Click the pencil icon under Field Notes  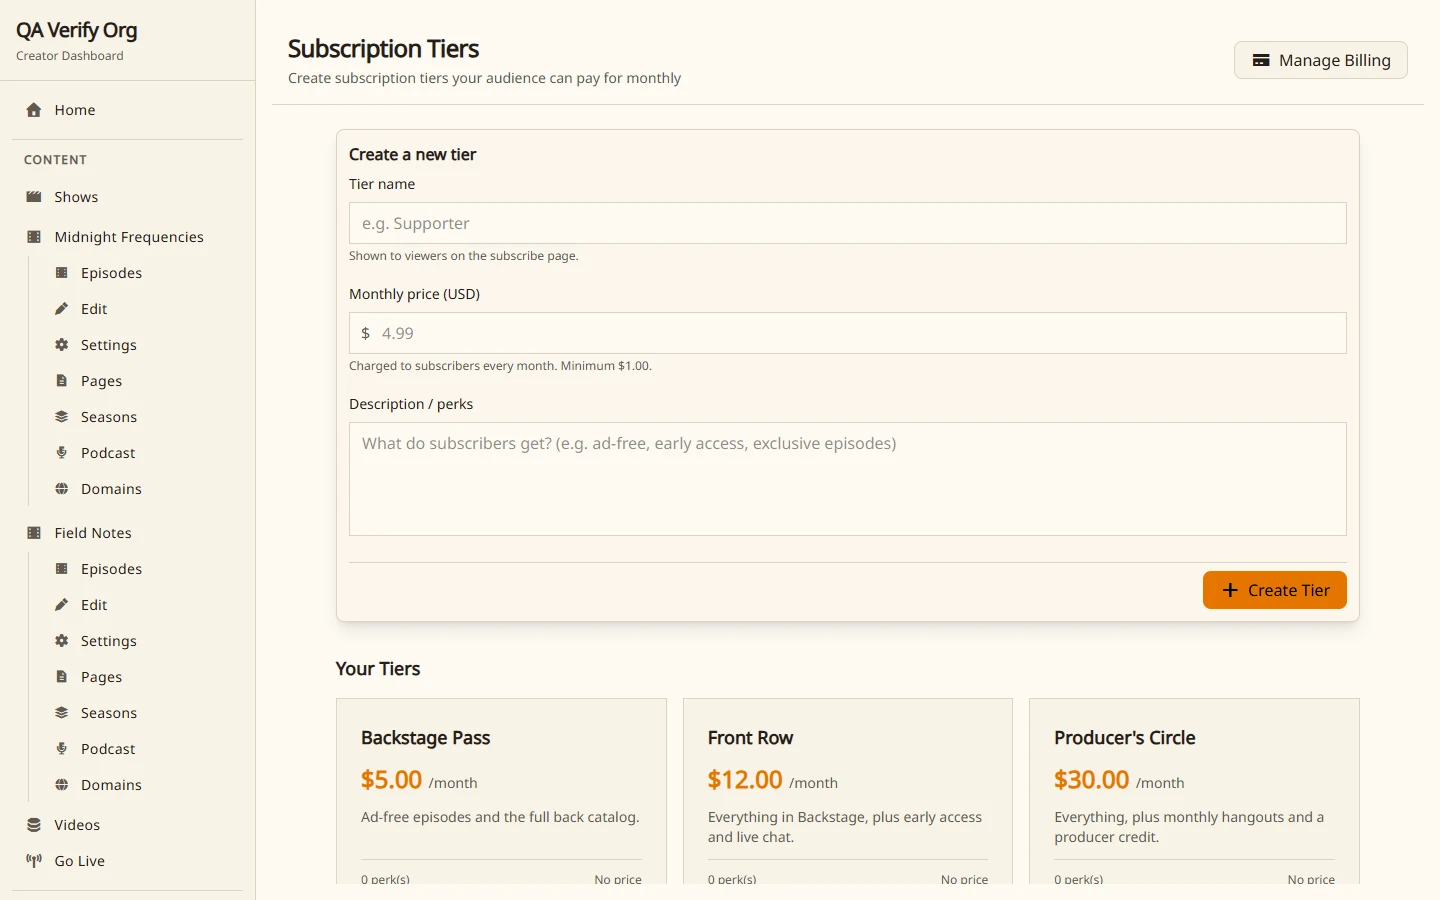pyautogui.click(x=61, y=605)
